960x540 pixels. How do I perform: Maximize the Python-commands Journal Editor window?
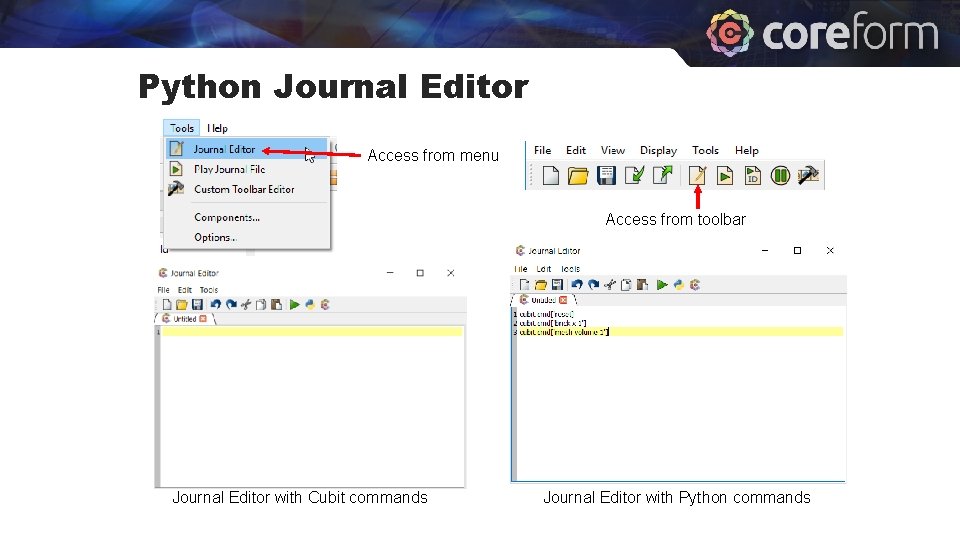pos(797,250)
